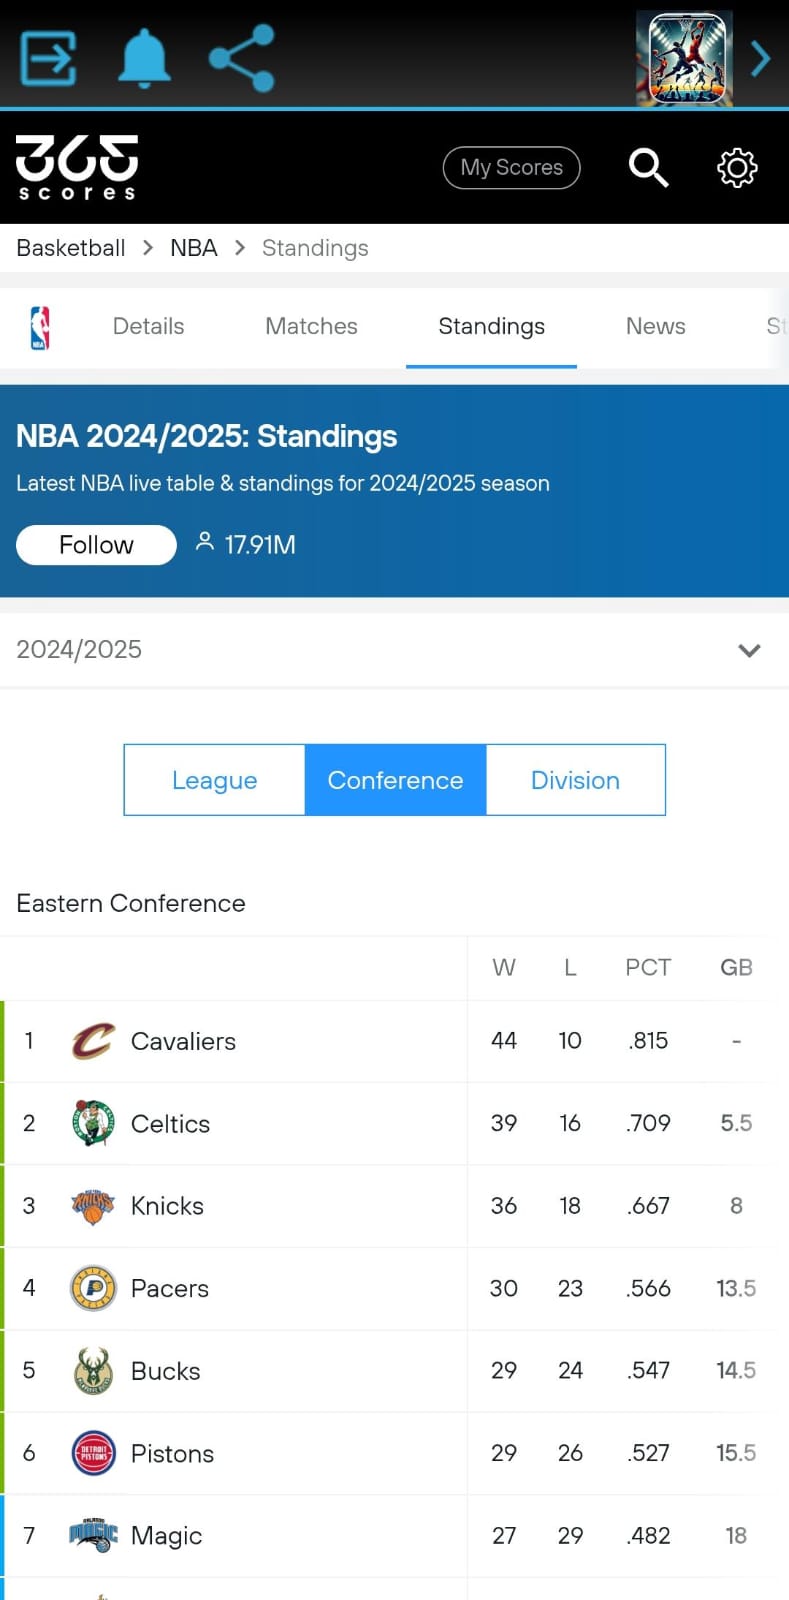
Task: Tap the NBA logo beside Details tab
Action: 40,327
